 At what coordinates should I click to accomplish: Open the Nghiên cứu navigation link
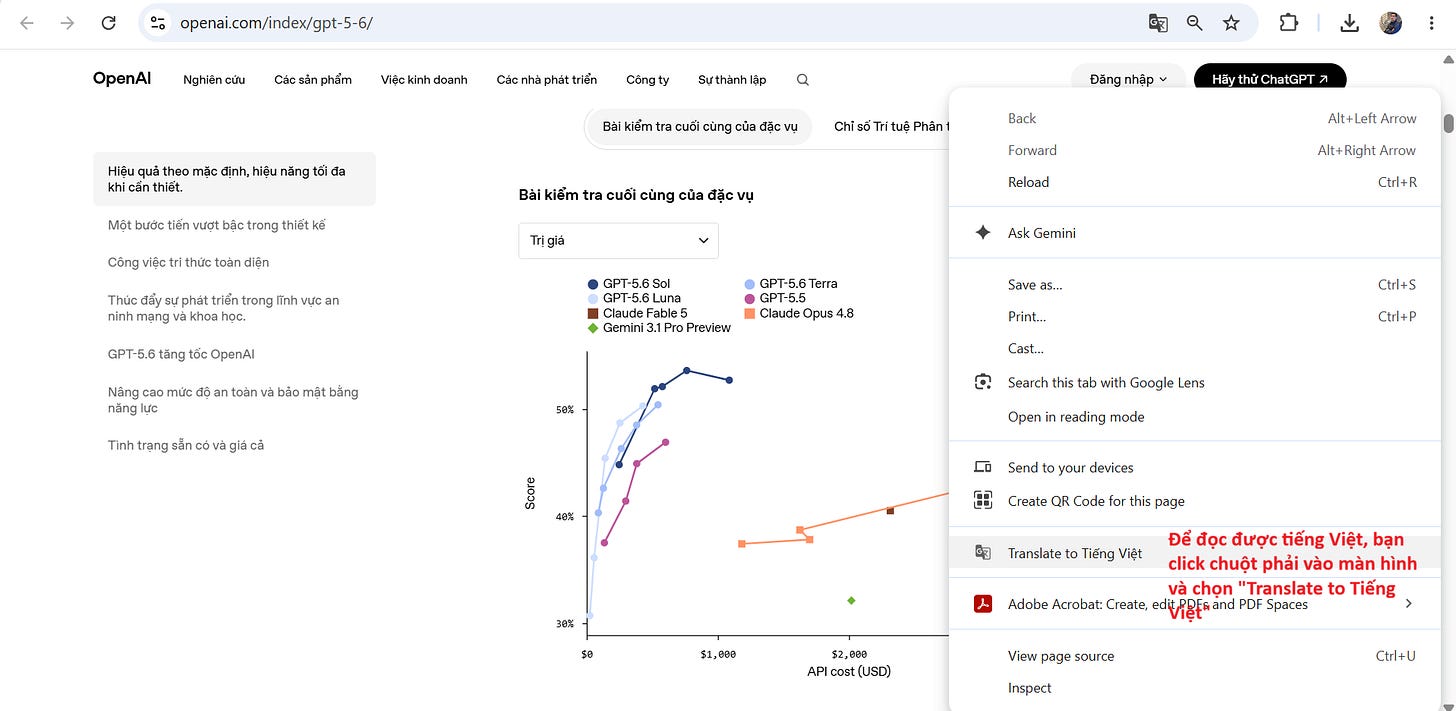pos(214,80)
